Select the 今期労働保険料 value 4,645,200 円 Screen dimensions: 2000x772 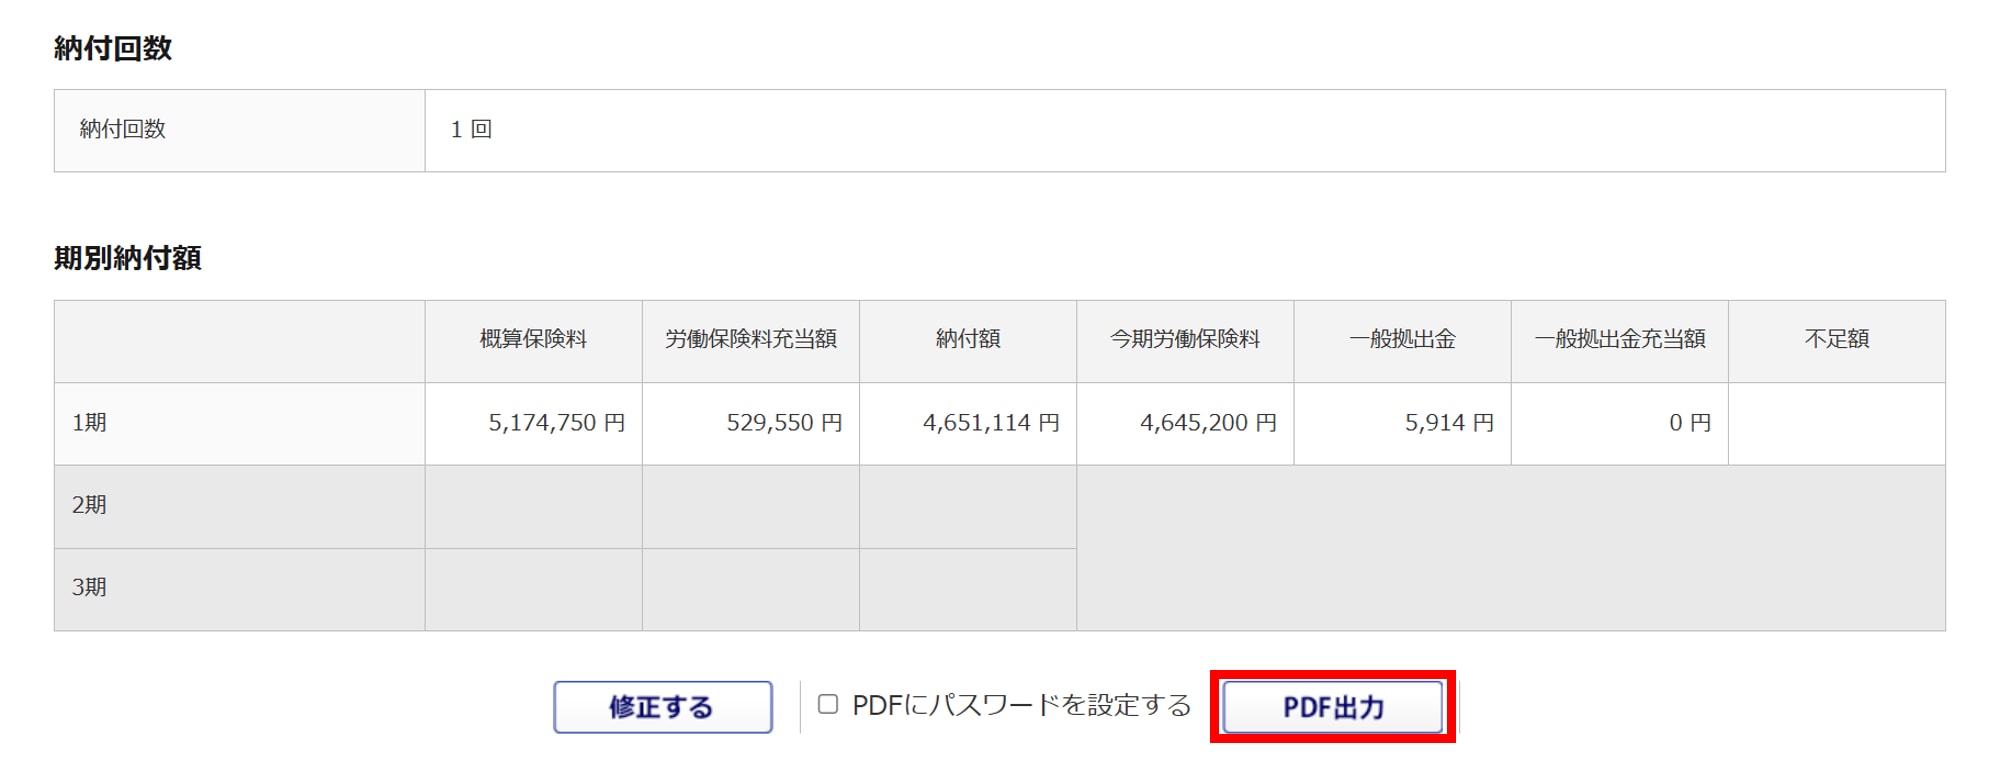point(1208,423)
